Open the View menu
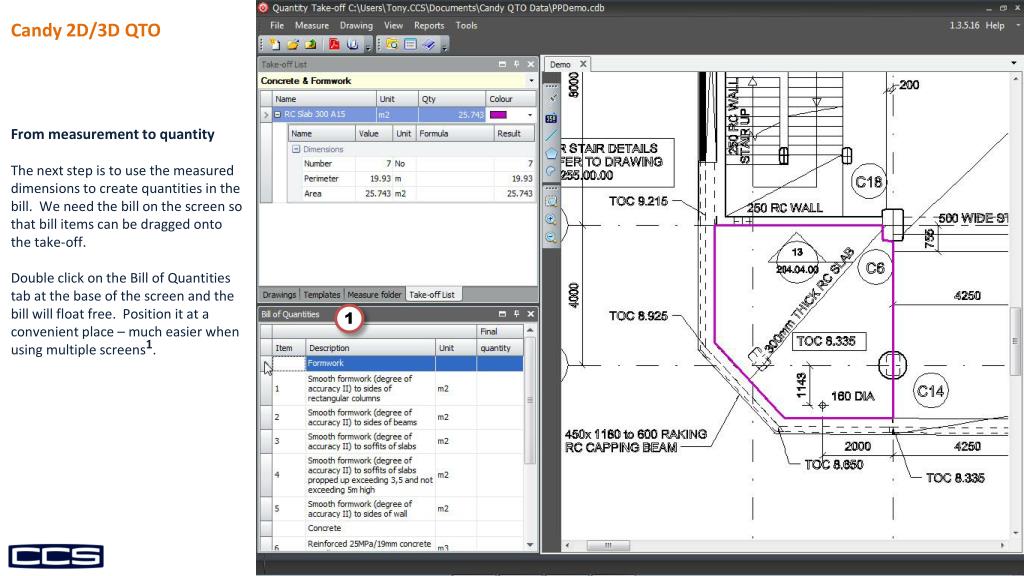This screenshot has height=576, width=1024. [393, 25]
